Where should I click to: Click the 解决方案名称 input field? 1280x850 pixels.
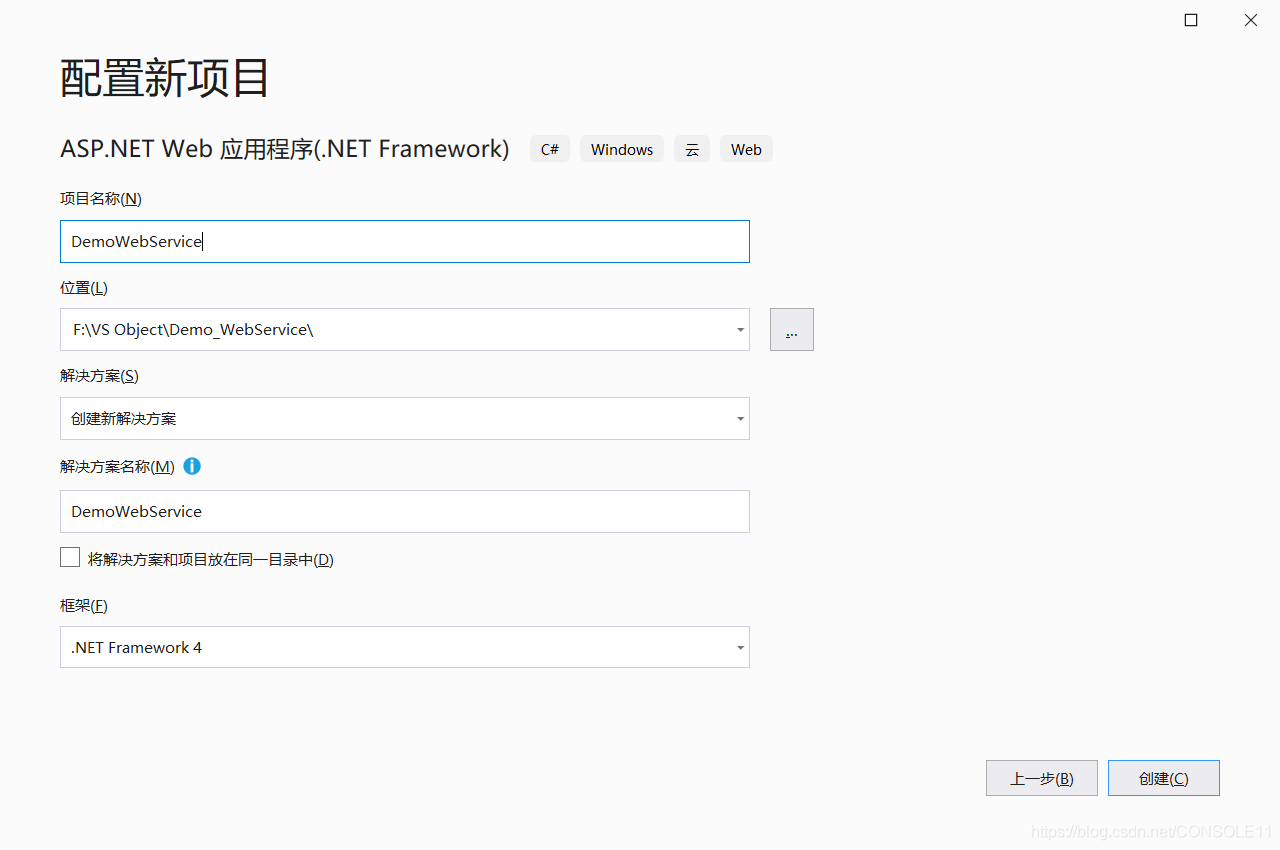click(405, 511)
